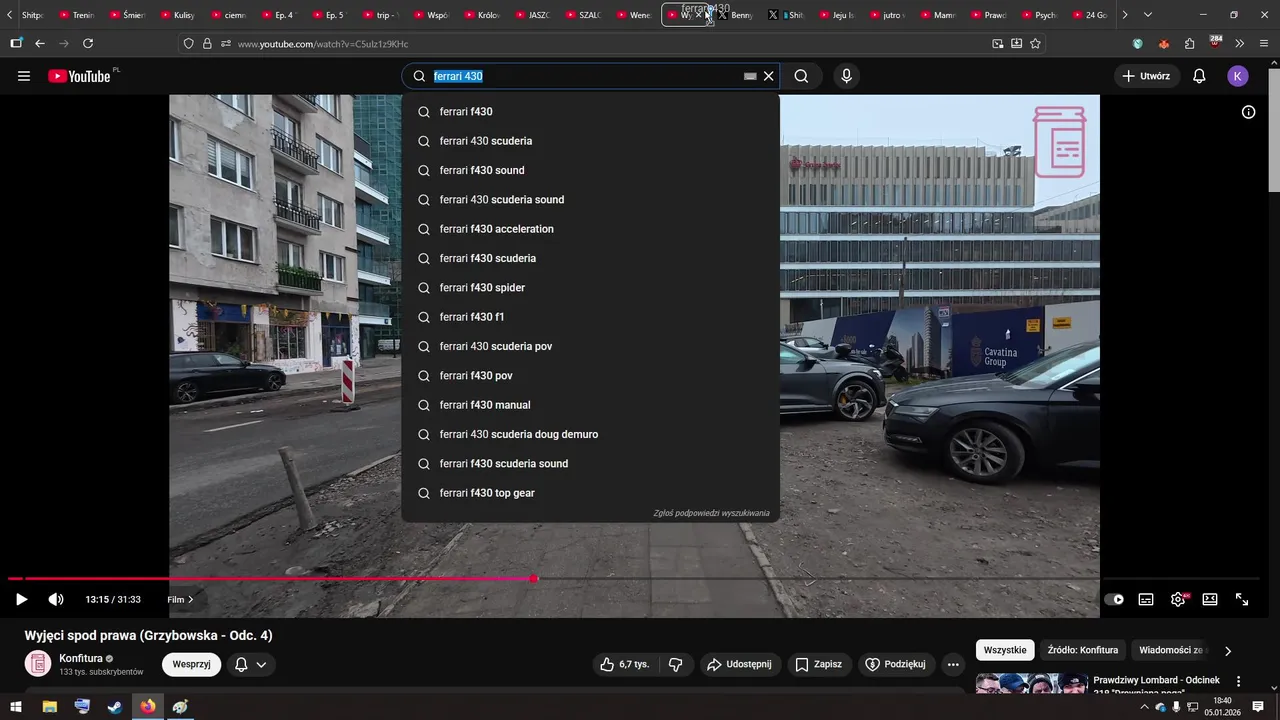The height and width of the screenshot is (720, 1280).
Task: Join channel with Wesprzyj button
Action: [191, 664]
